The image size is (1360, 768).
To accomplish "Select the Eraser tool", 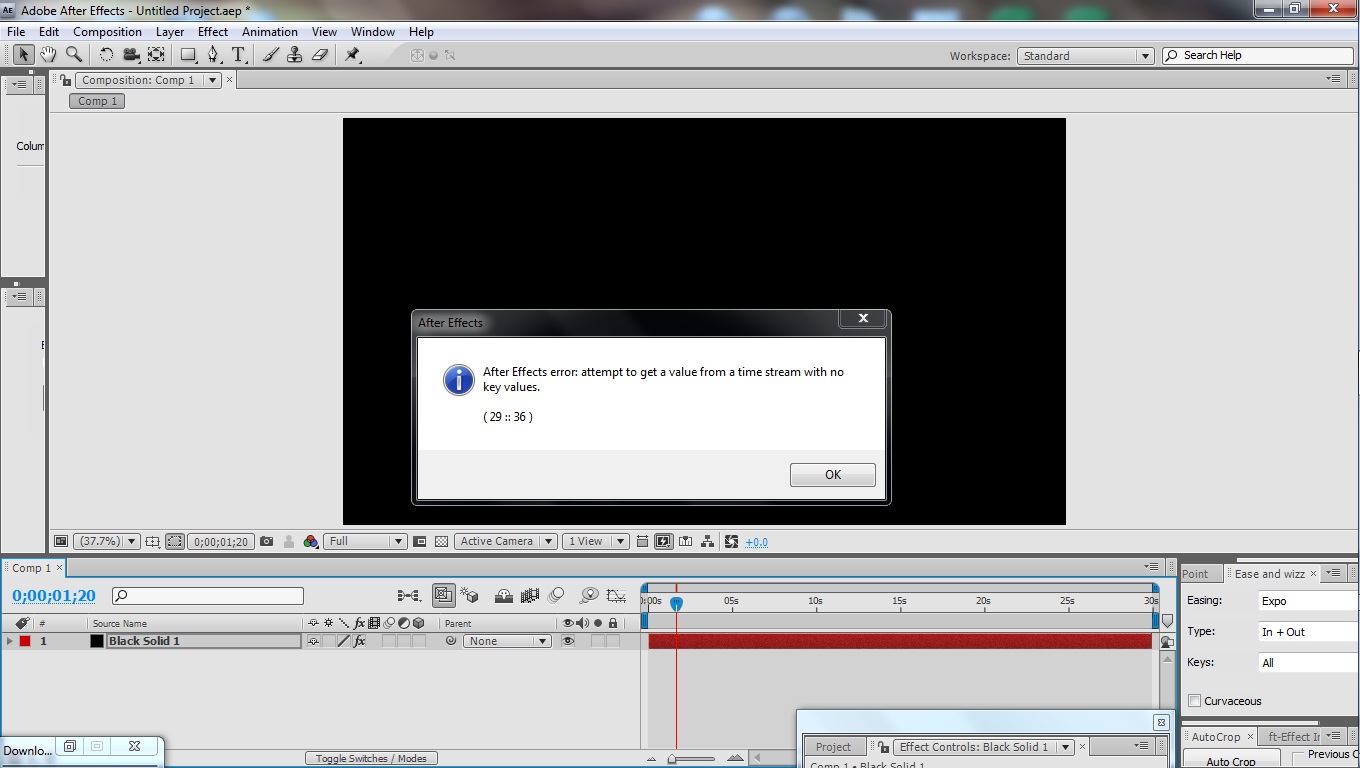I will (x=320, y=55).
